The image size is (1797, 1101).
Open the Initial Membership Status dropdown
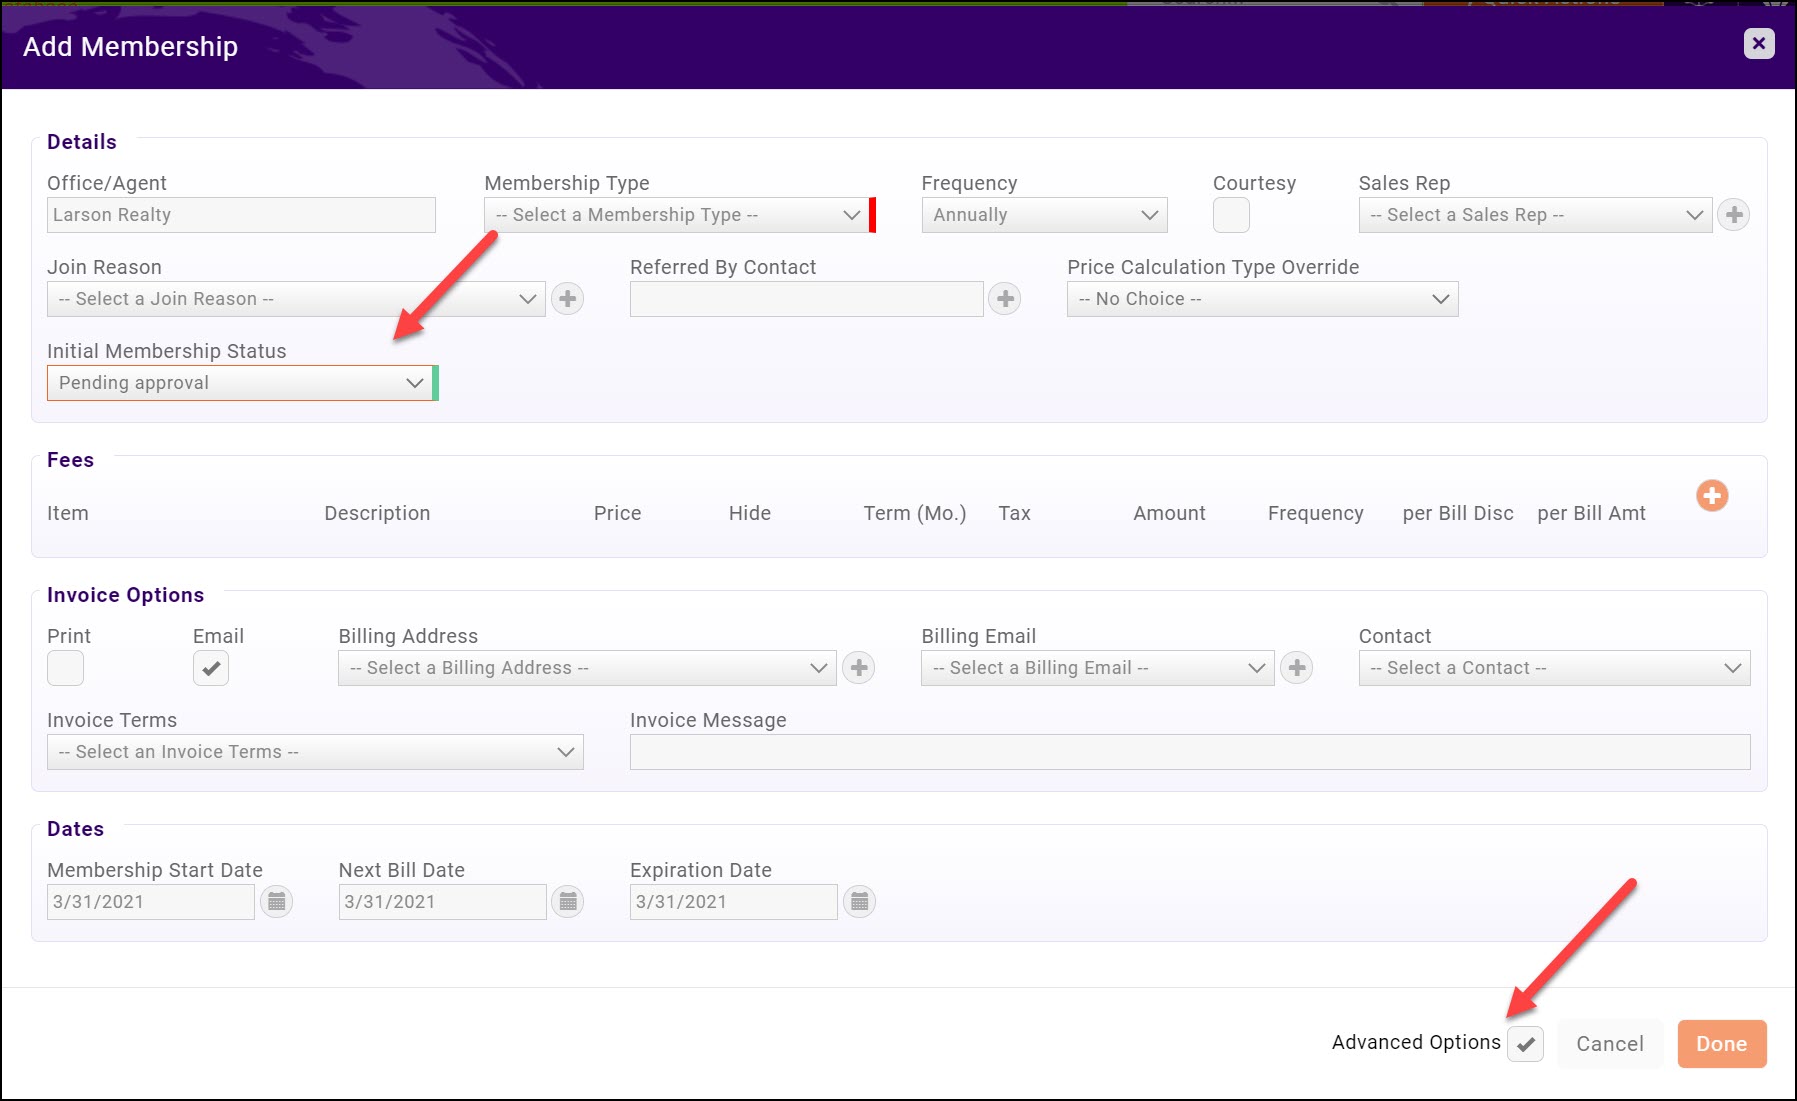pos(240,383)
